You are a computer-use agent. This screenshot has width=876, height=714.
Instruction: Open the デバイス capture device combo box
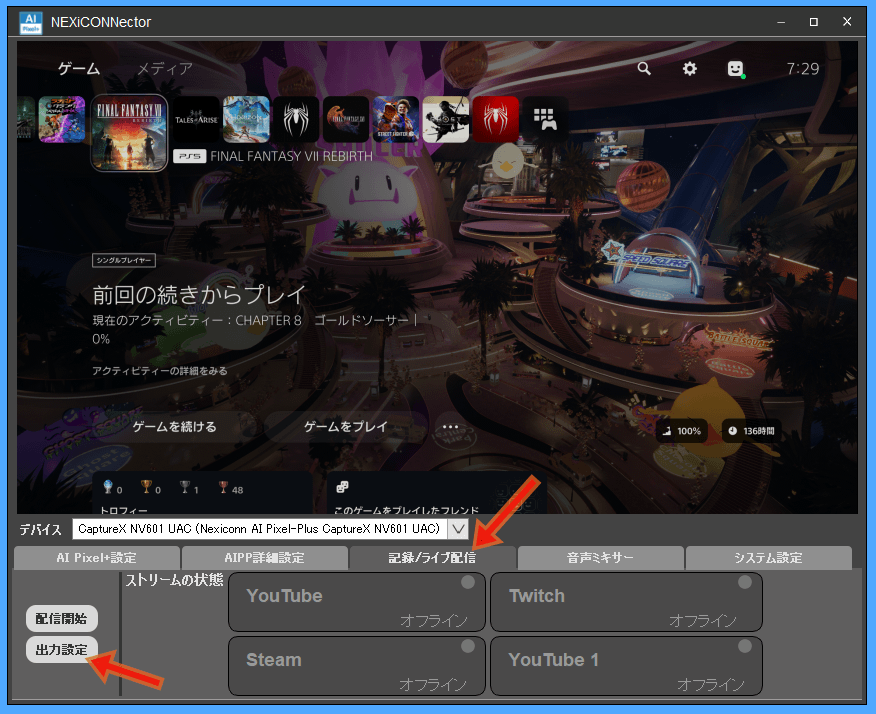(270, 529)
